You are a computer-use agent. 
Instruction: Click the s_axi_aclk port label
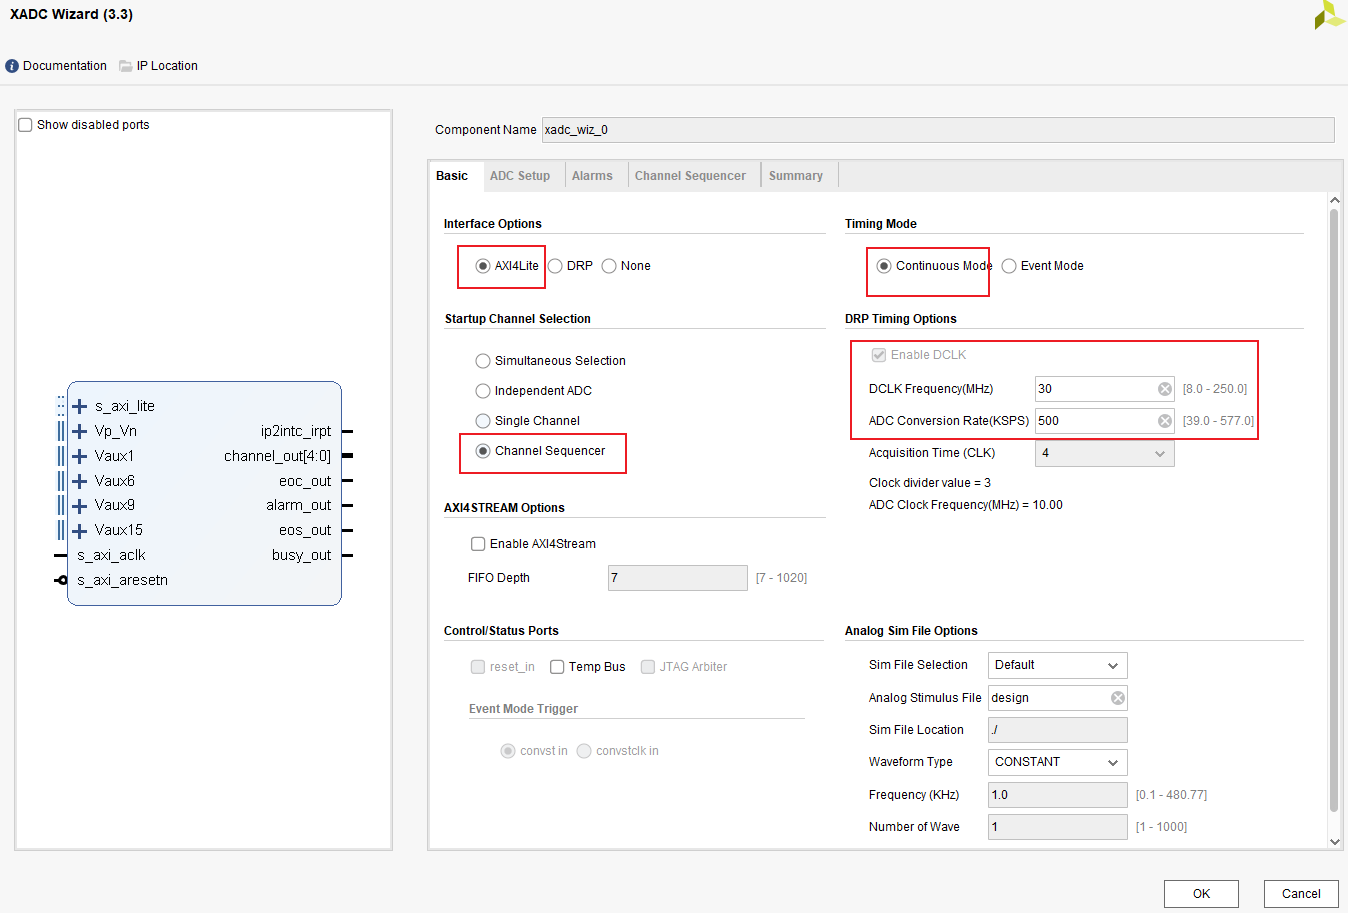111,555
